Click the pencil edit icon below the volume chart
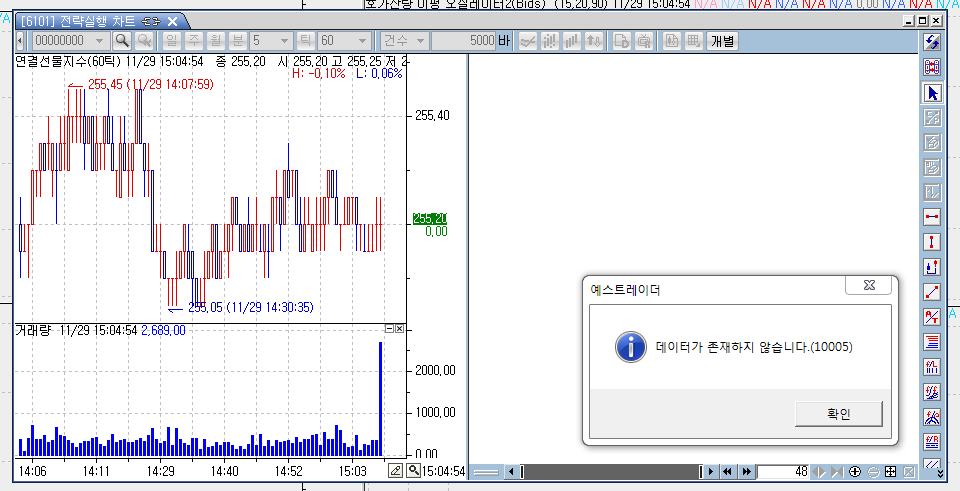 point(395,470)
